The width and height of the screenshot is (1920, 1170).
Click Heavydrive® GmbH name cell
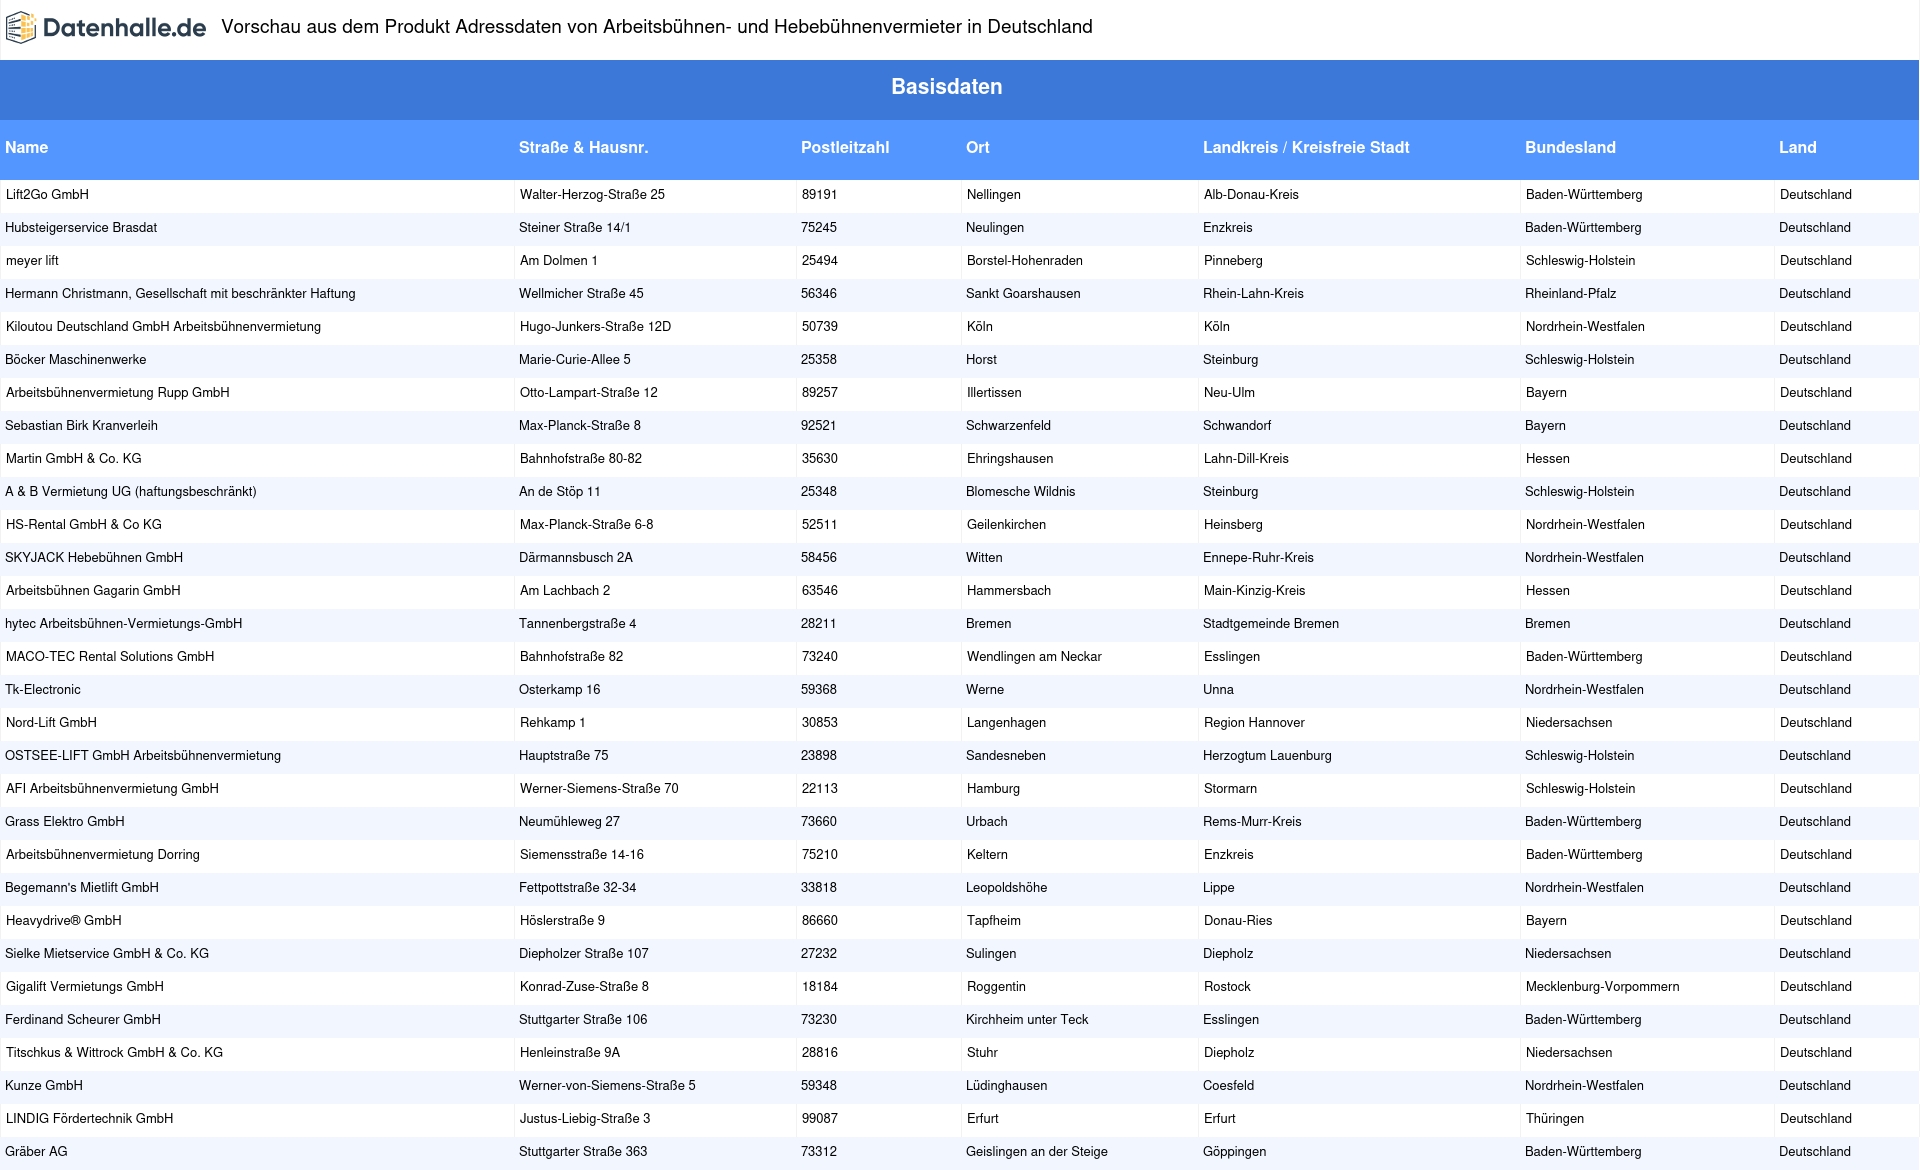(x=63, y=921)
